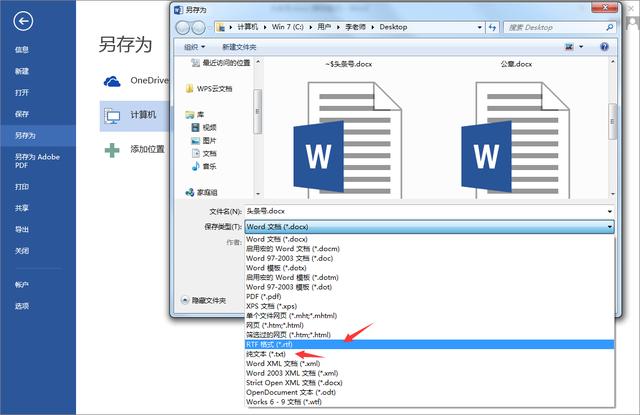Go back using the circled arrow icon
This screenshot has width=640, height=415.
pos(23,21)
